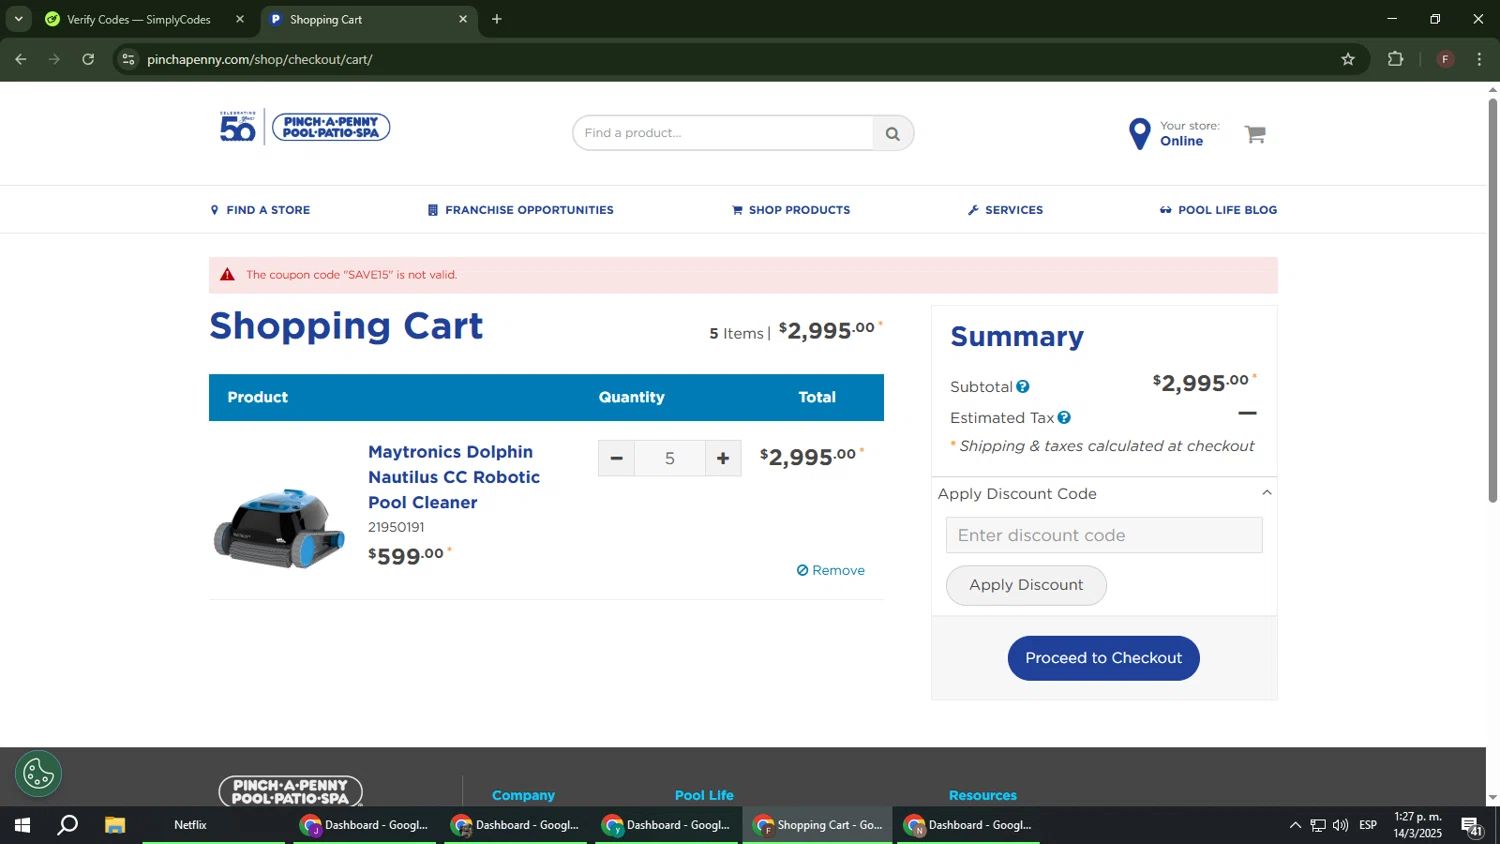1500x844 pixels.
Task: Switch to the Verify Codes SimplyCodes tab
Action: [x=140, y=19]
